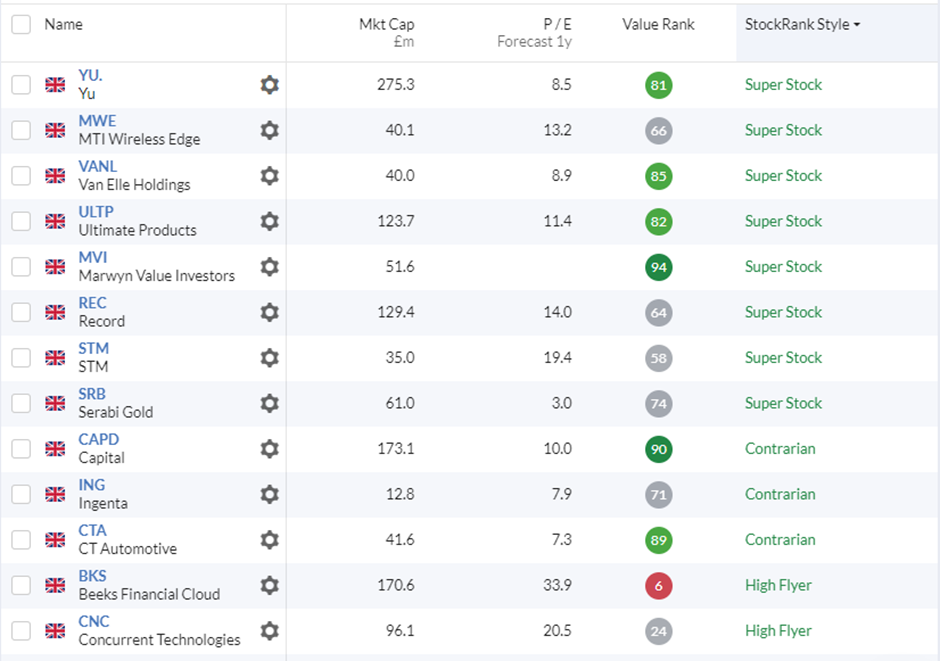Click the Contrarian style label for Ingenta
940x661 pixels.
coord(780,494)
